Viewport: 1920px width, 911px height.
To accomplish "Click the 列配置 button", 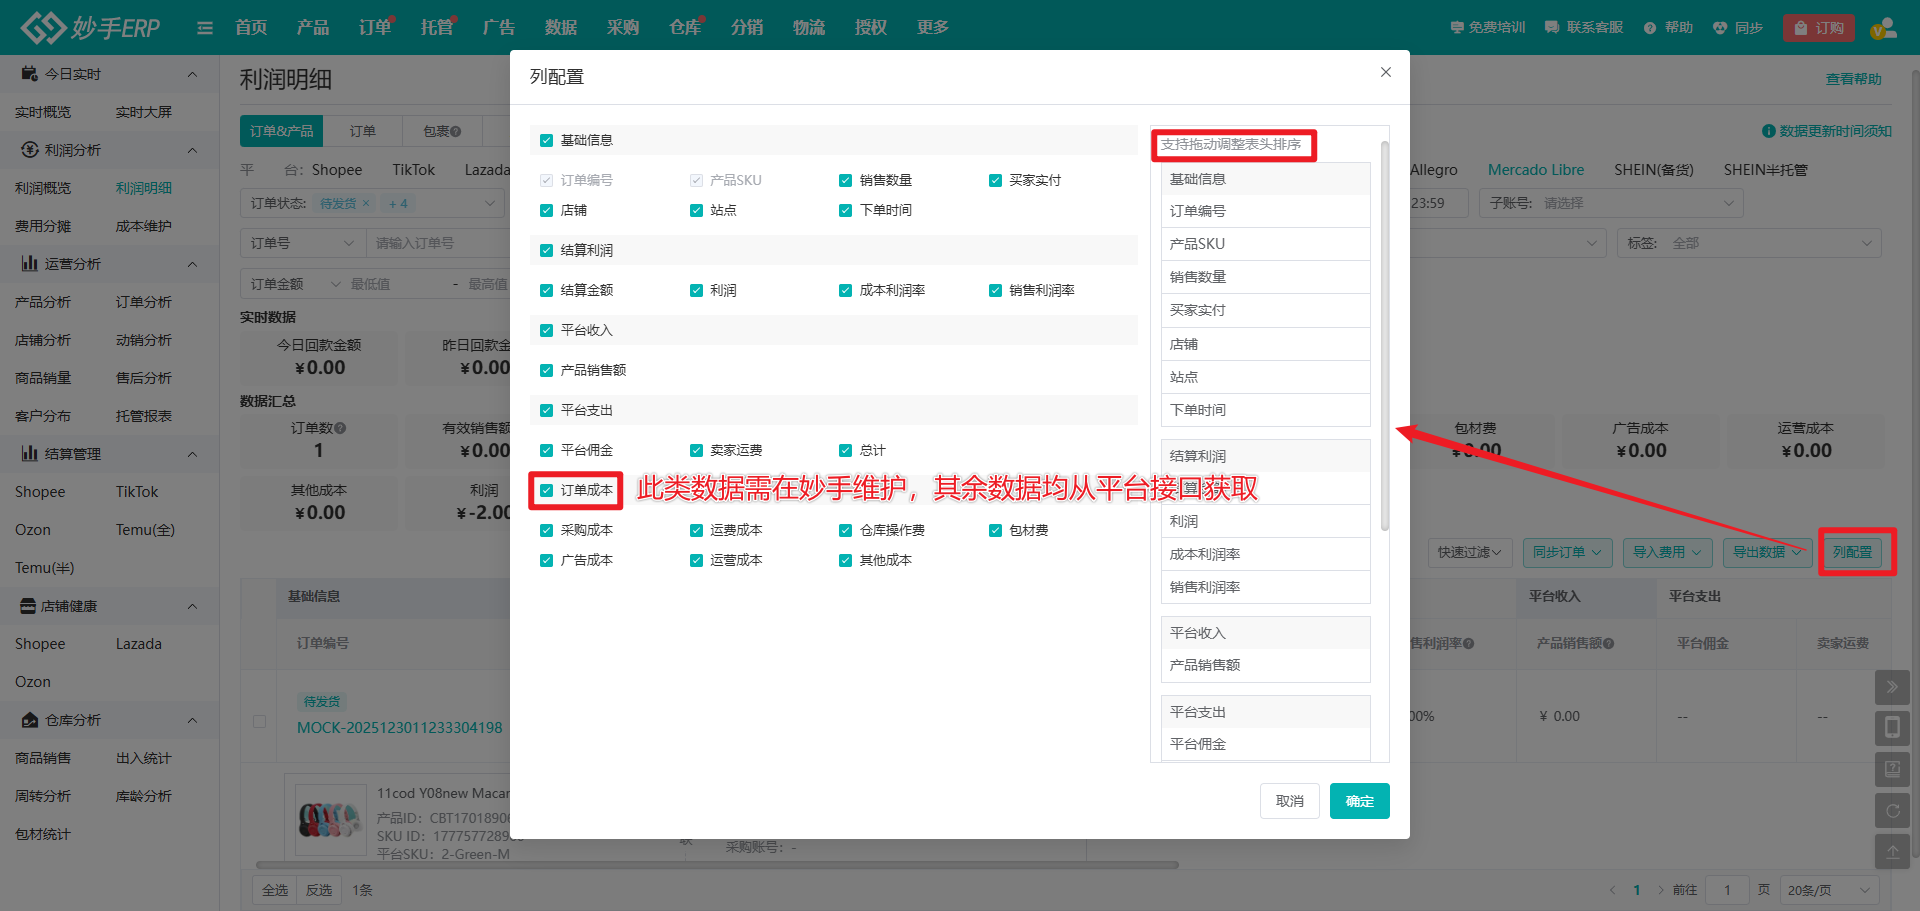I will click(x=1853, y=552).
